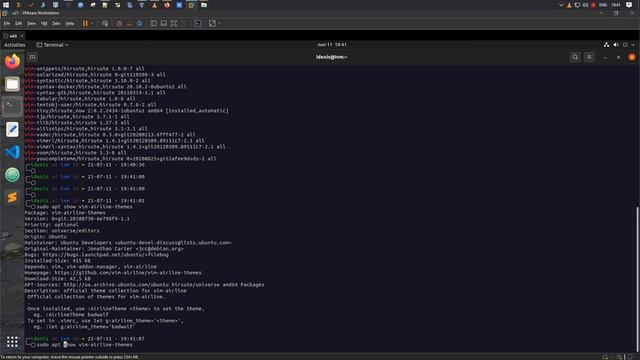
Task: Click the "Depends: vim, vim-addon-manager, vim-airline" line
Action: pyautogui.click(x=90, y=267)
